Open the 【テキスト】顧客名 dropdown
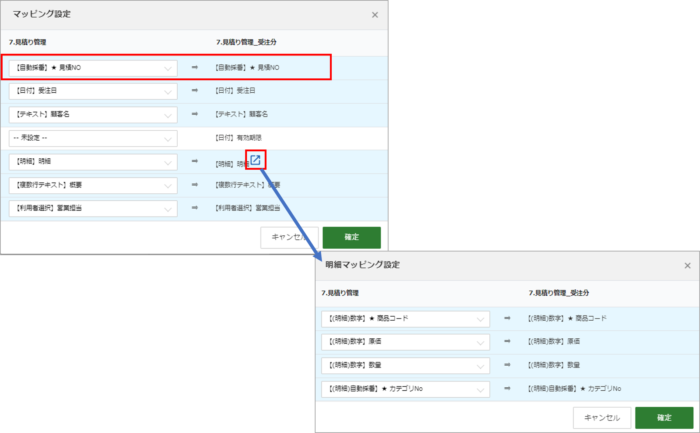The image size is (700, 433). tap(93, 115)
